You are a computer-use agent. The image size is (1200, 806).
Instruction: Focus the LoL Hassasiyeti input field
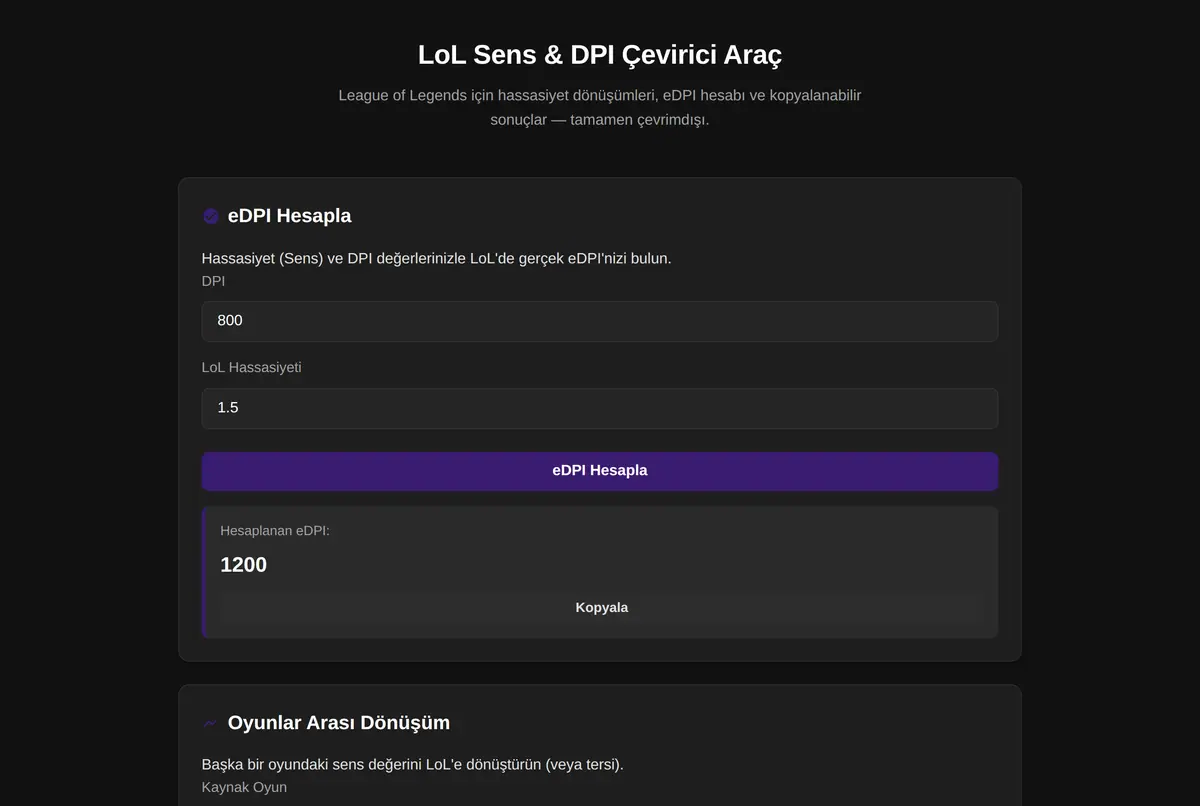[600, 408]
